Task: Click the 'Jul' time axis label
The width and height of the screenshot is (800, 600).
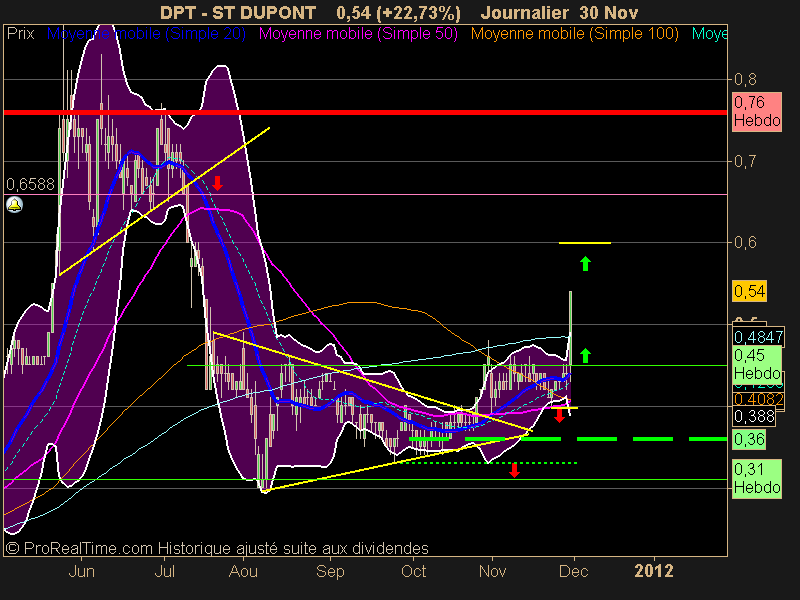Action: (x=164, y=571)
